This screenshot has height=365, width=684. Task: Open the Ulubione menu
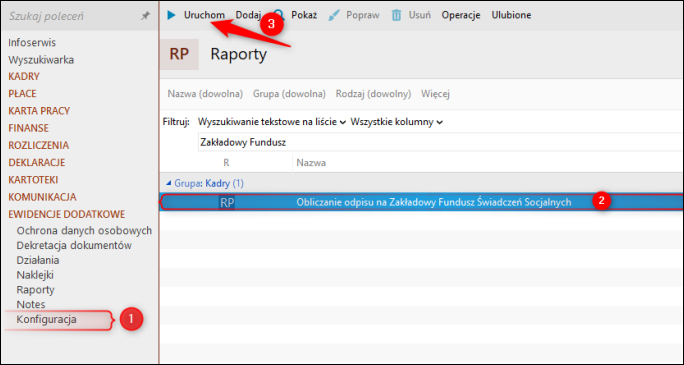(x=511, y=15)
